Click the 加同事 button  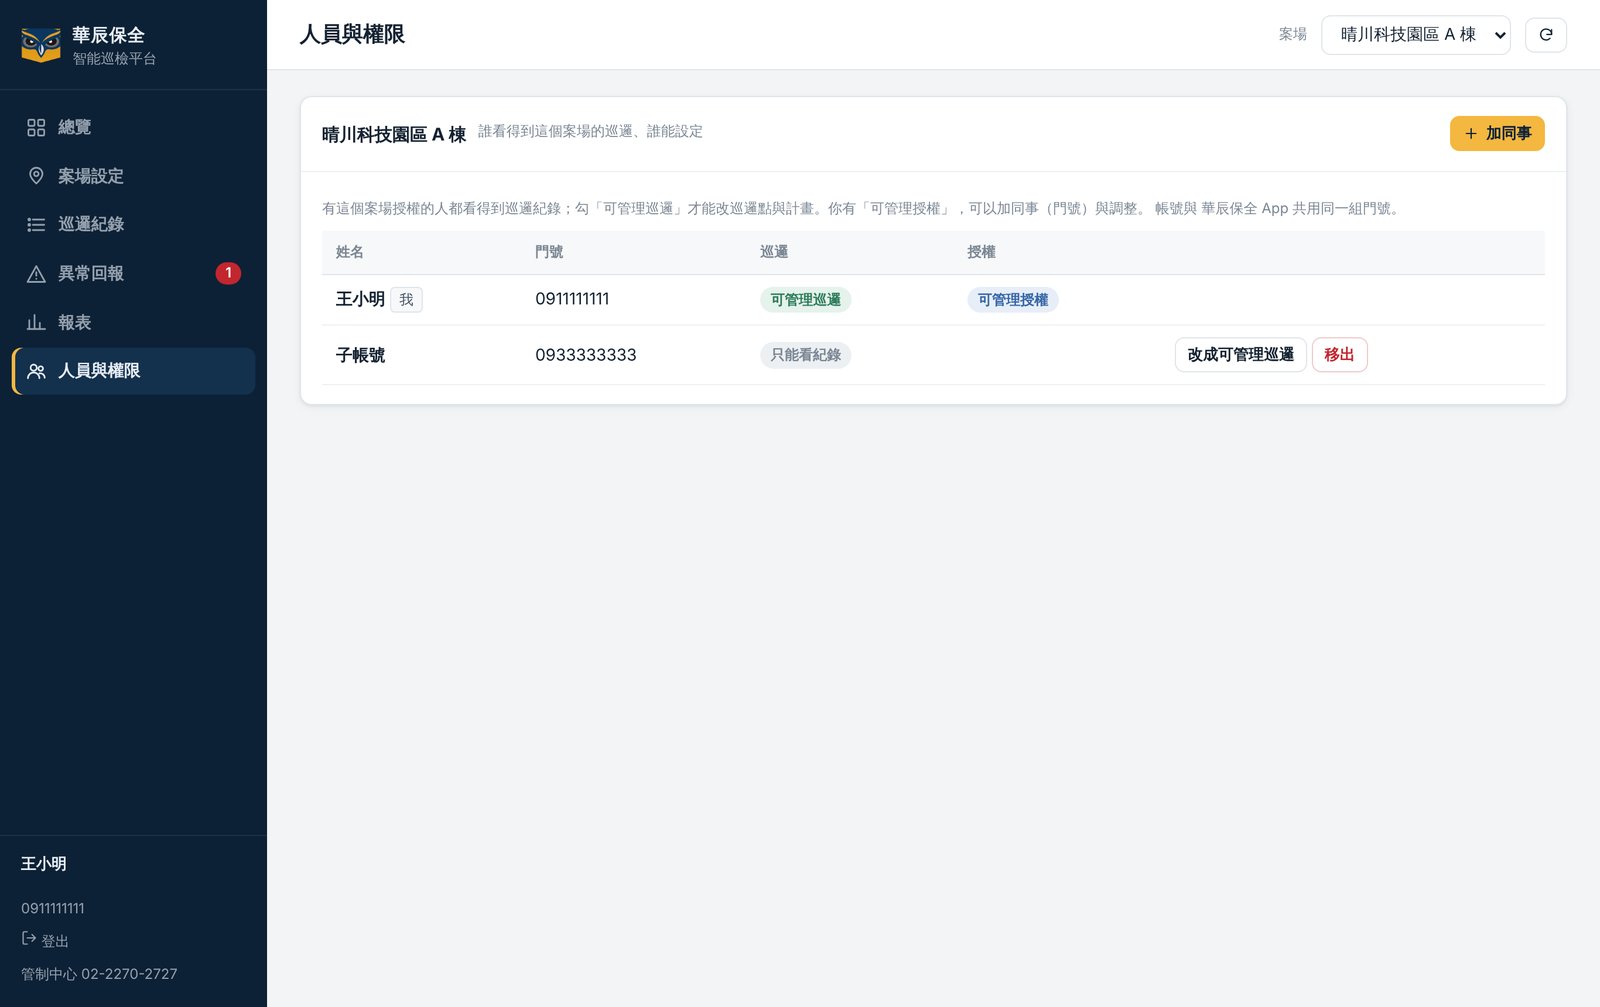(1497, 134)
